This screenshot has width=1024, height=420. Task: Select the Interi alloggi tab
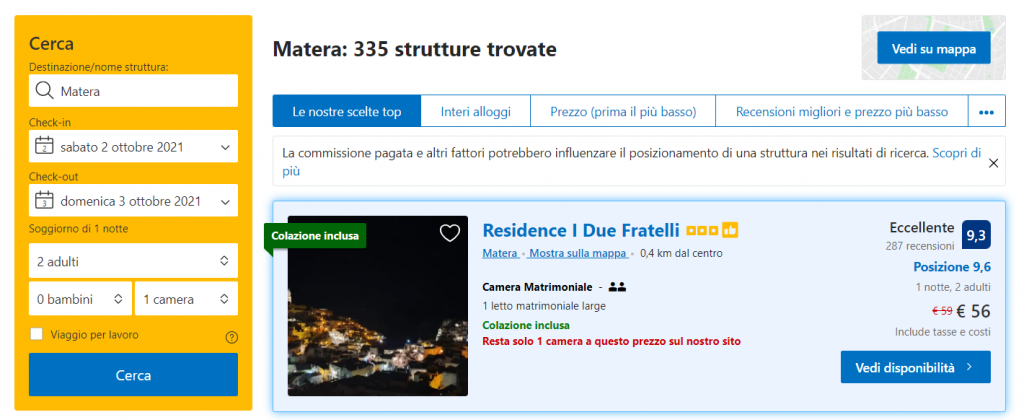point(475,112)
